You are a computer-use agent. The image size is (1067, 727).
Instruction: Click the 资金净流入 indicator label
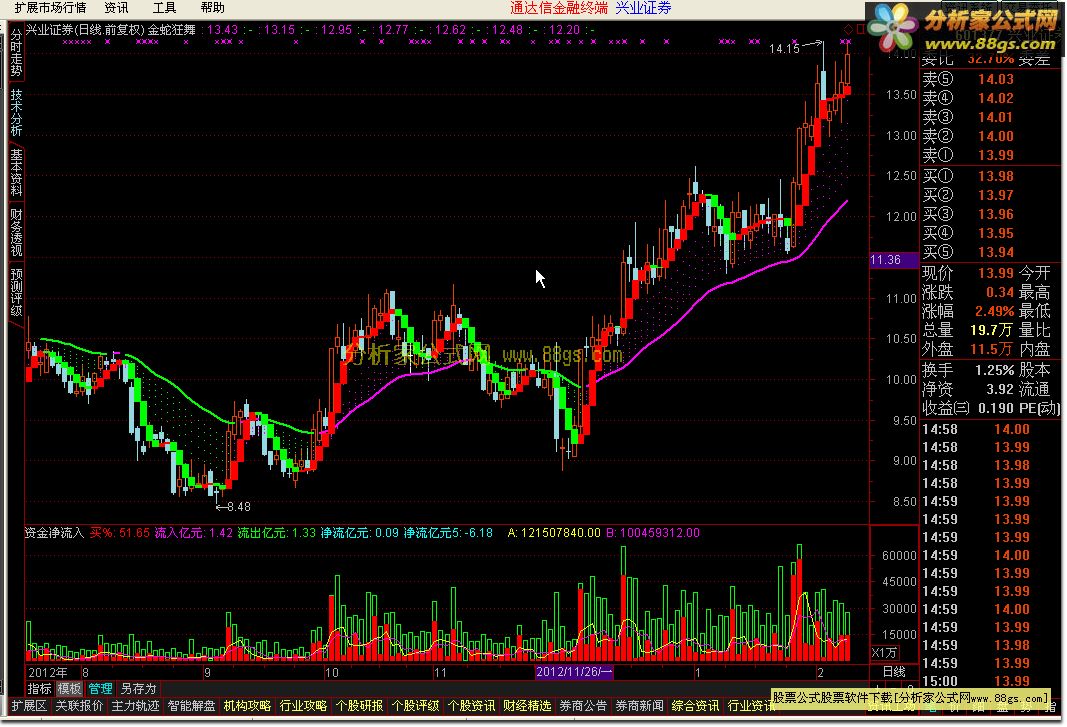pos(54,532)
